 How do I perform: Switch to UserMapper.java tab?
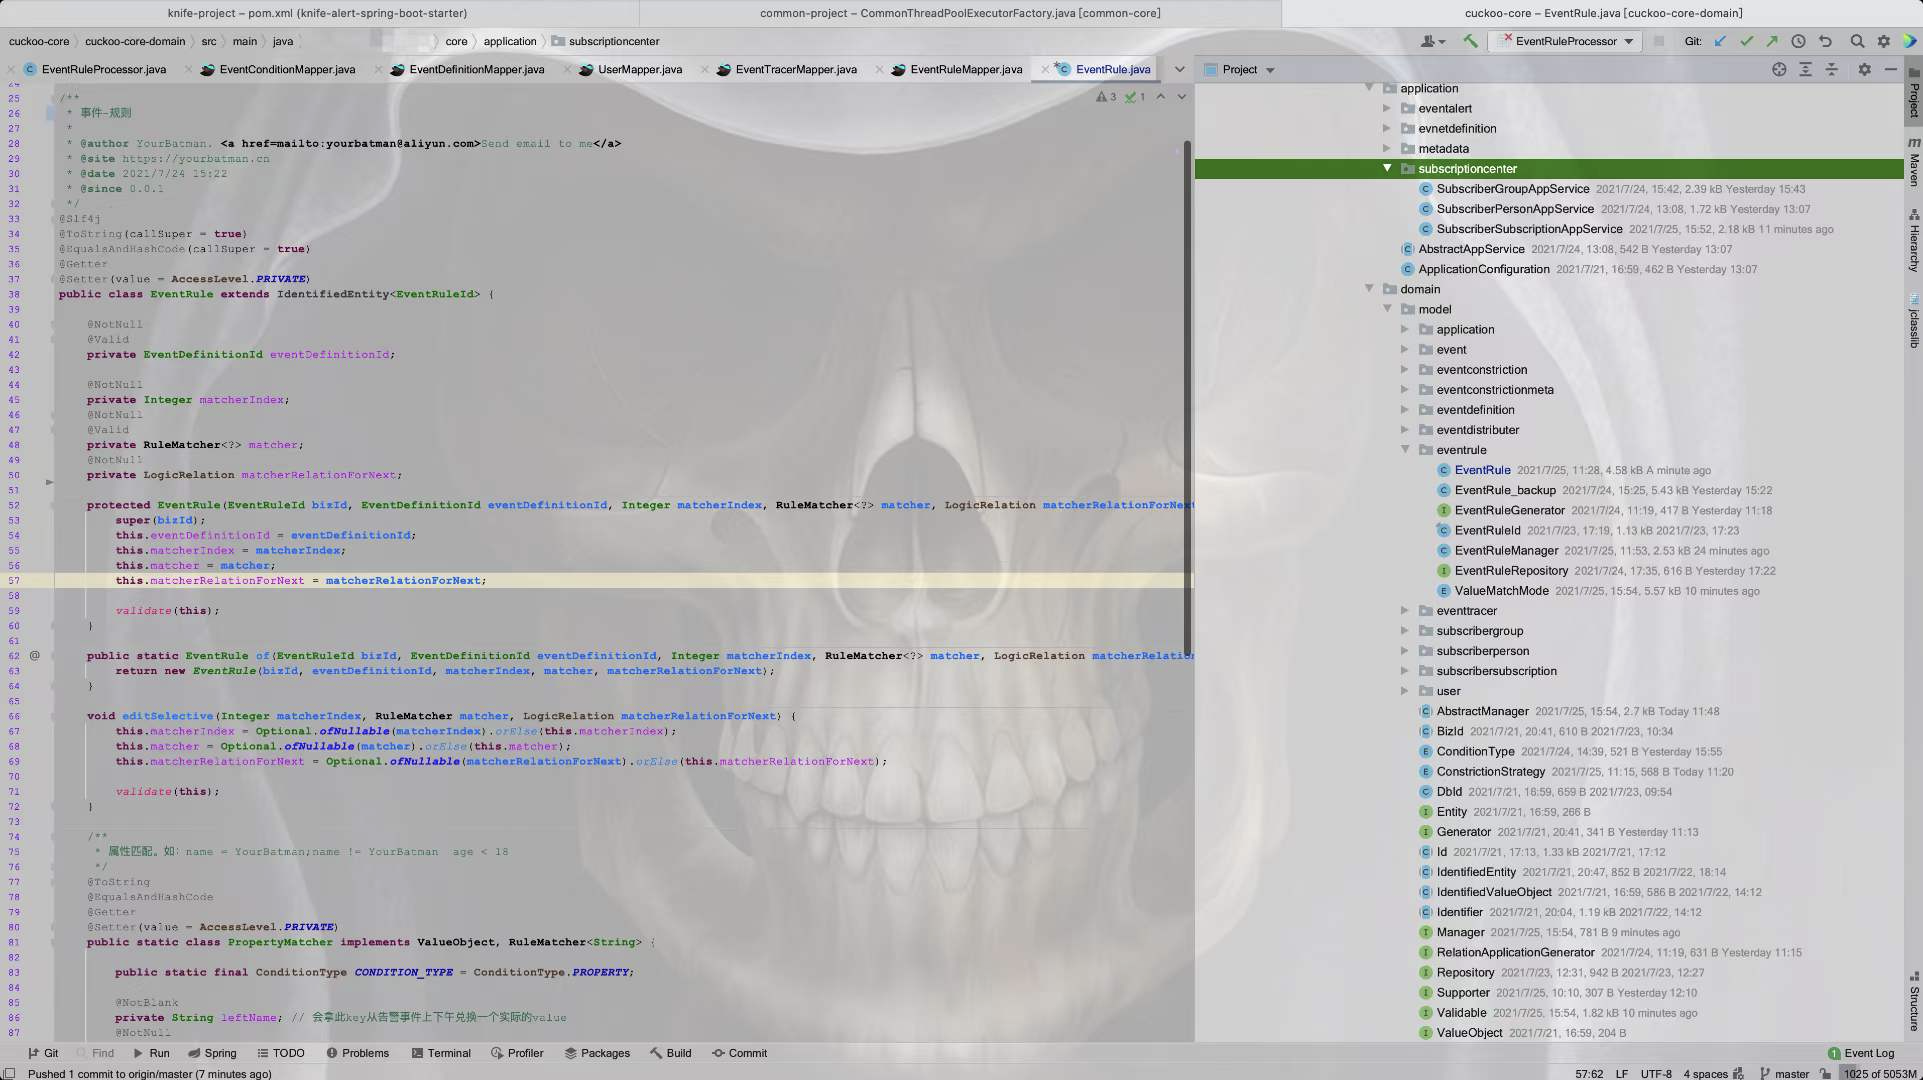coord(639,69)
